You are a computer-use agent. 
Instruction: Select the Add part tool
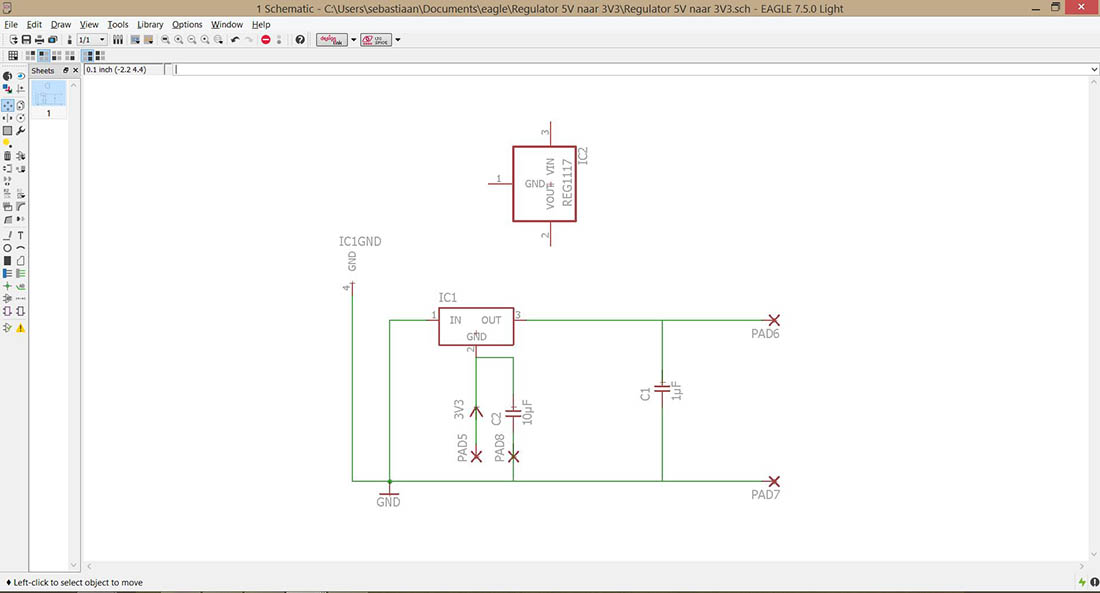pos(20,156)
